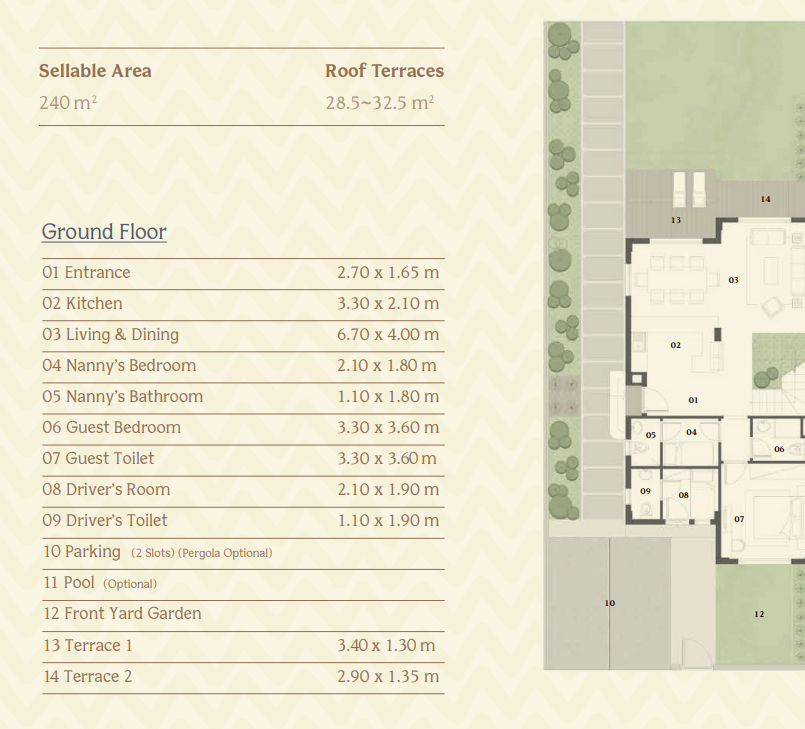Screen dimensions: 805x729
Task: Click the 10 parking marker on the plan
Action: [x=610, y=603]
